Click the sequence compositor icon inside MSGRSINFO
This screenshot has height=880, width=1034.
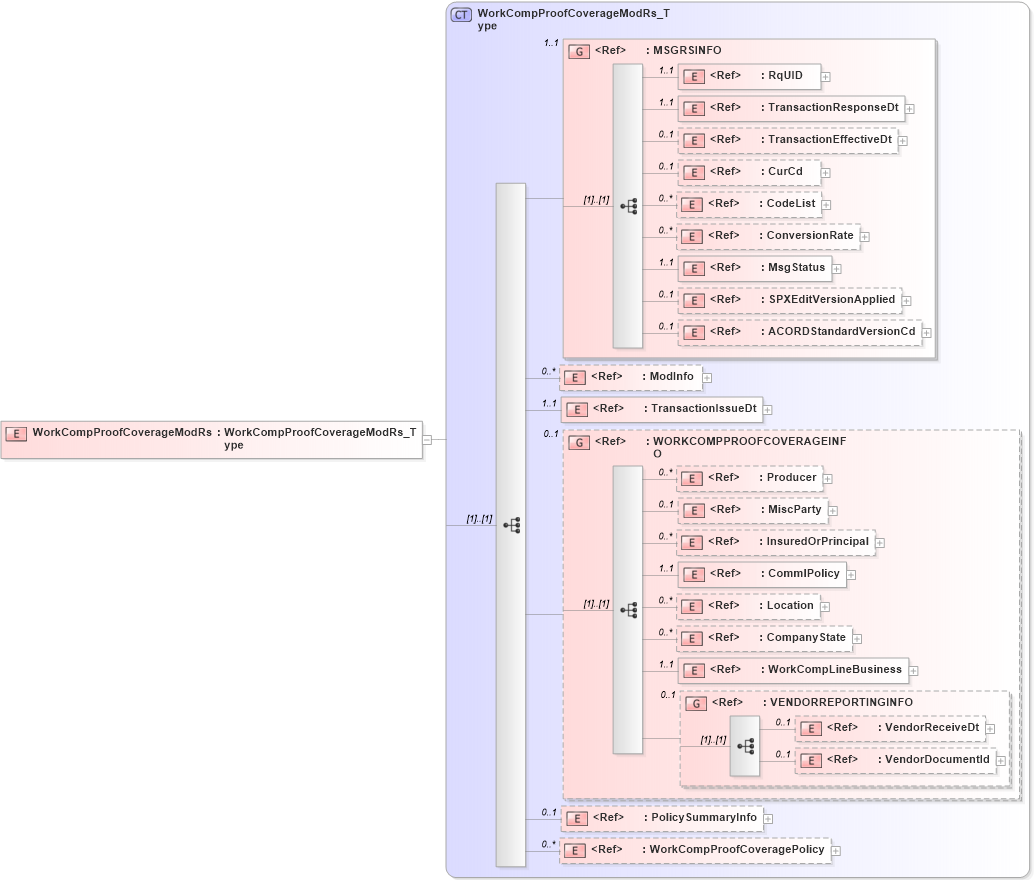coord(629,205)
